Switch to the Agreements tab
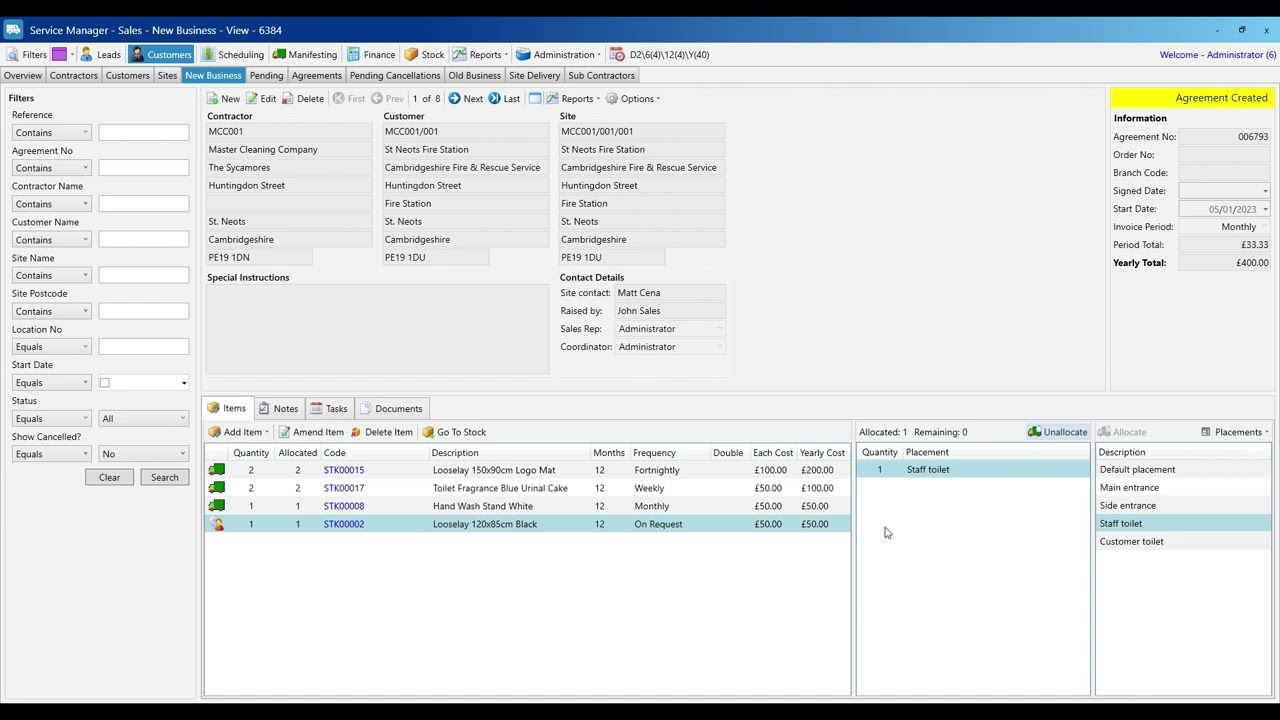1280x720 pixels. [x=317, y=75]
